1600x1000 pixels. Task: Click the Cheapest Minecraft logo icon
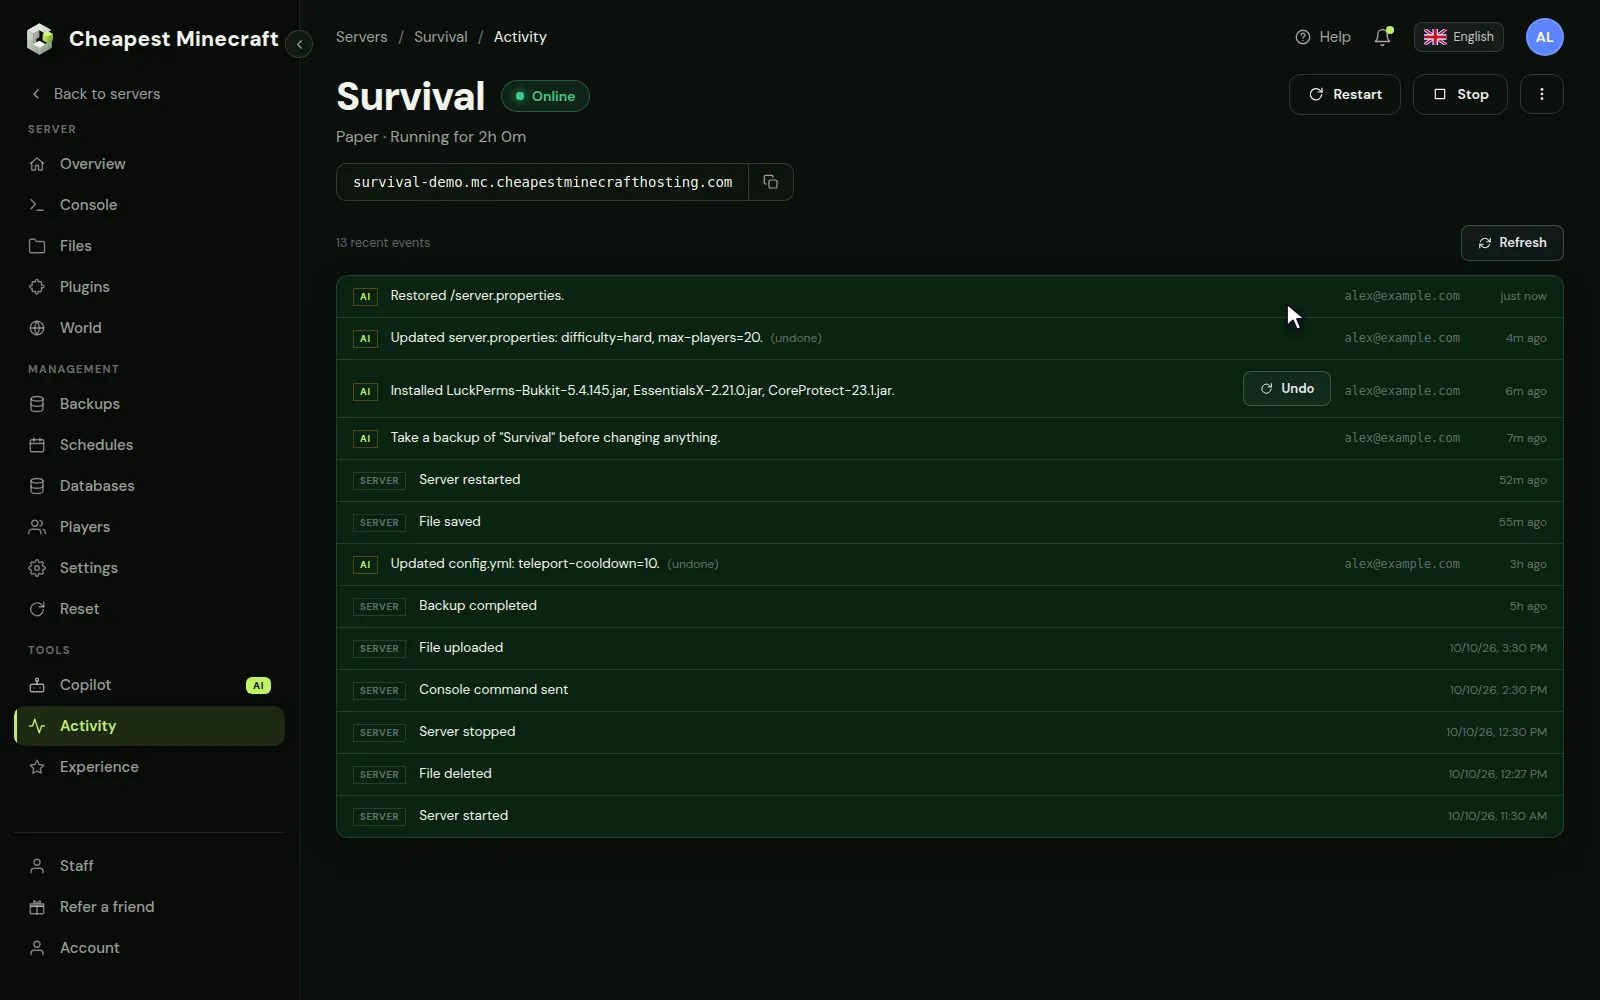(x=40, y=39)
